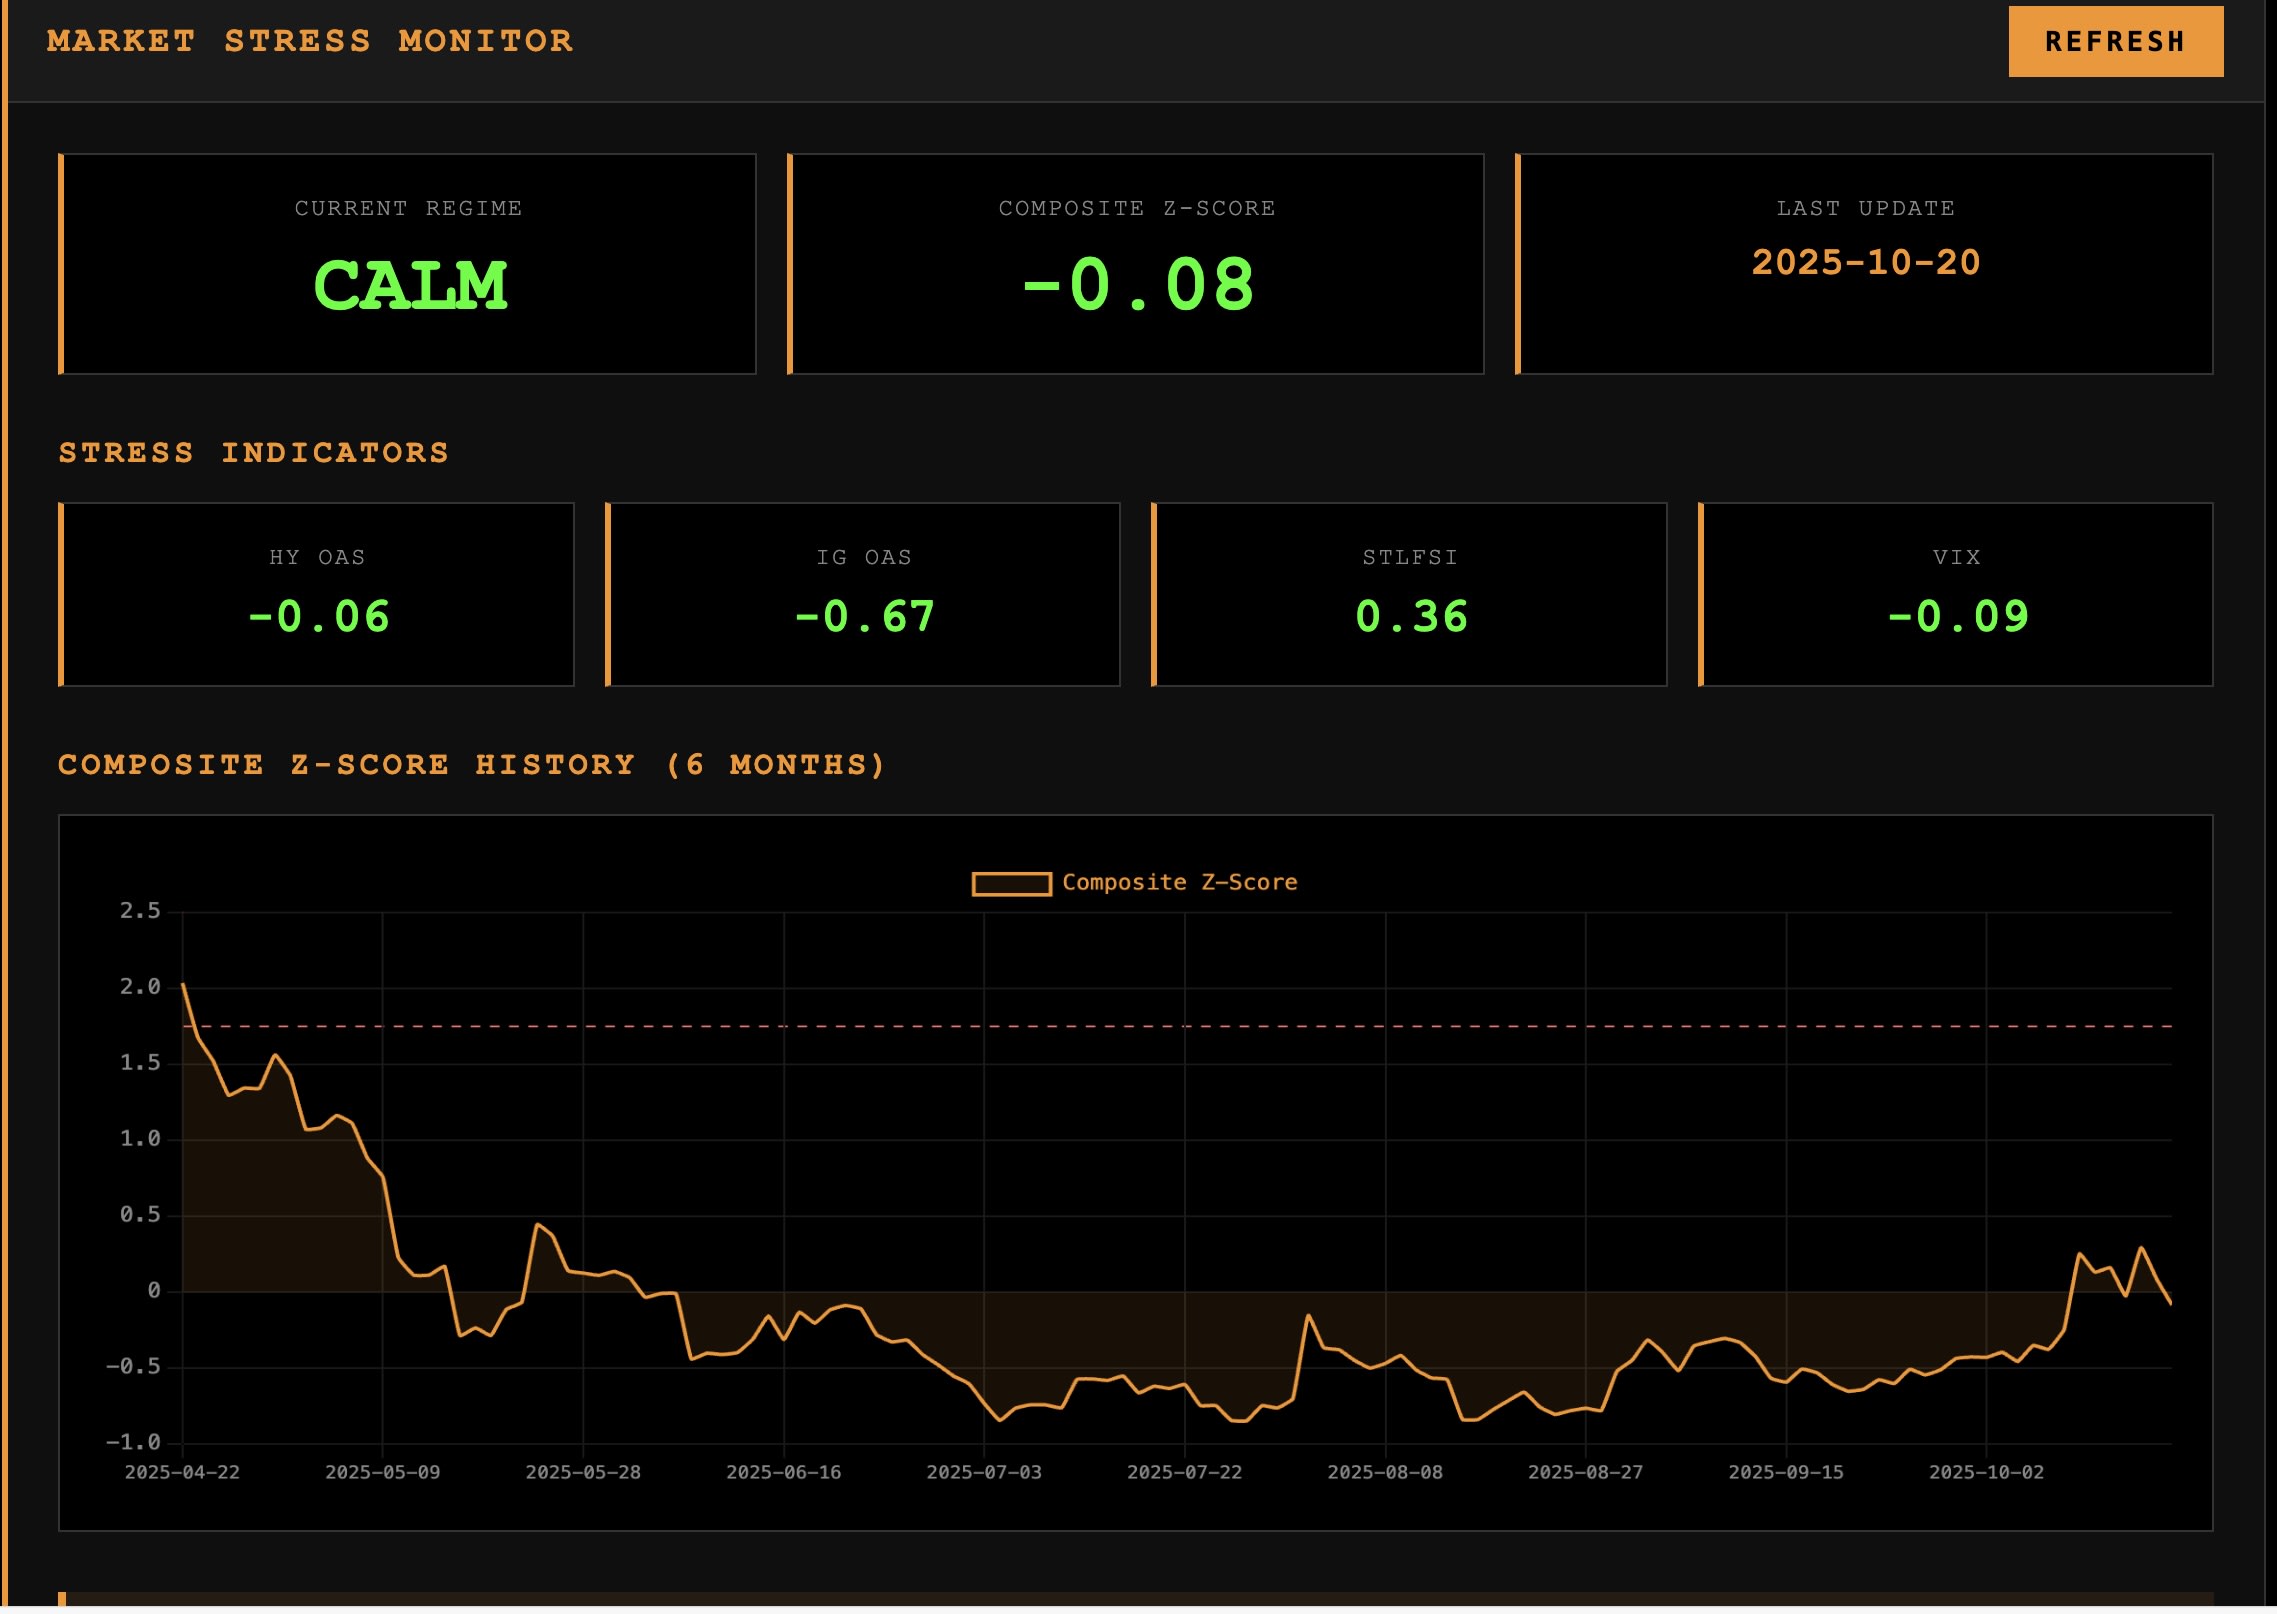The width and height of the screenshot is (2277, 1614).
Task: Click the Composite Z-Score legend label
Action: [x=1179, y=883]
